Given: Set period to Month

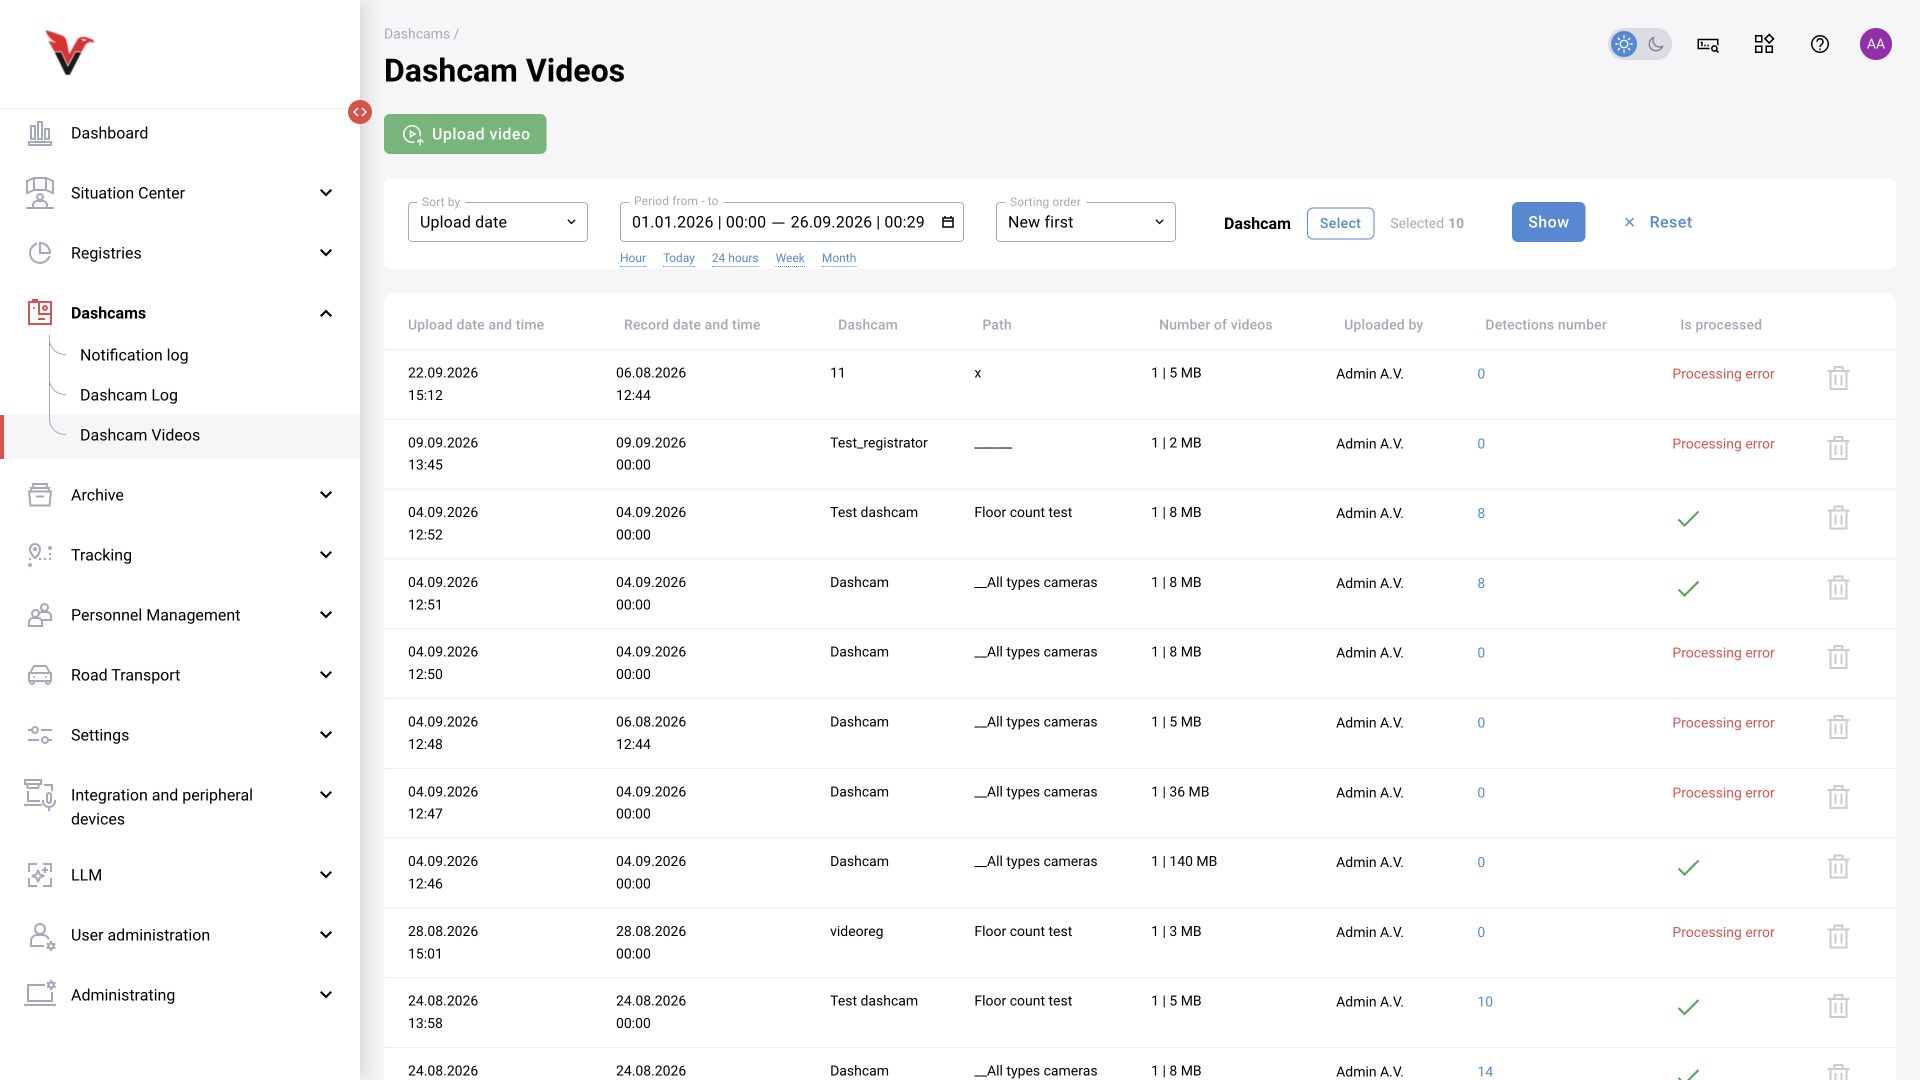Looking at the screenshot, I should click(x=839, y=258).
